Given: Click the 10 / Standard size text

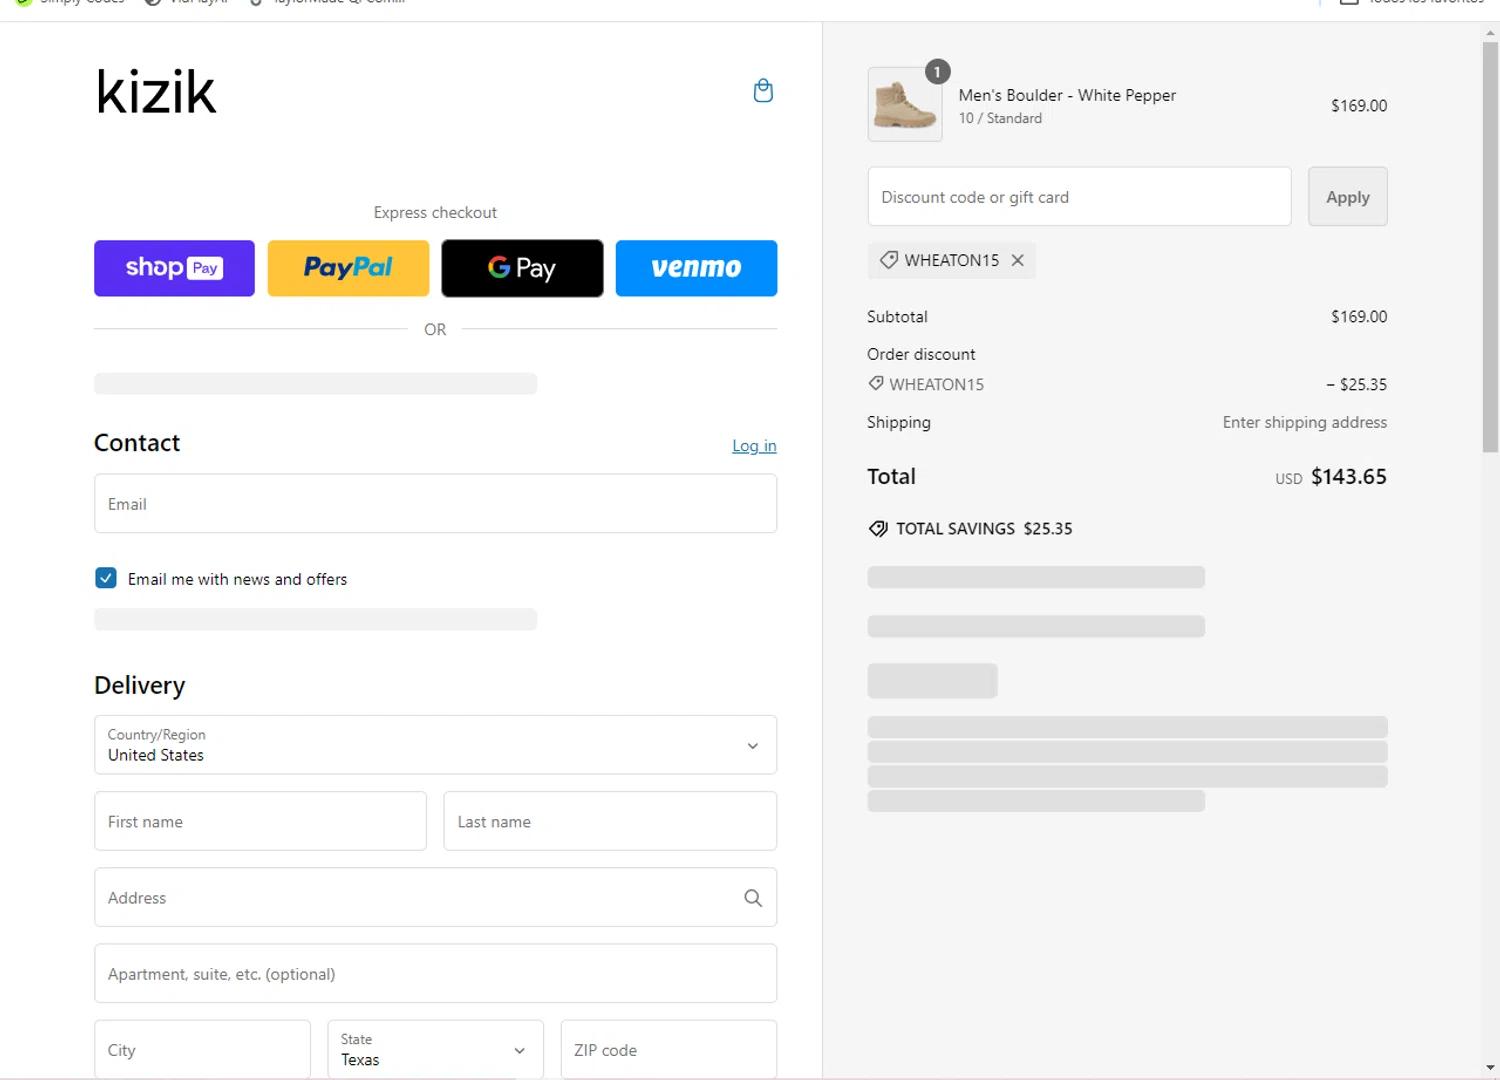Looking at the screenshot, I should click(1000, 118).
